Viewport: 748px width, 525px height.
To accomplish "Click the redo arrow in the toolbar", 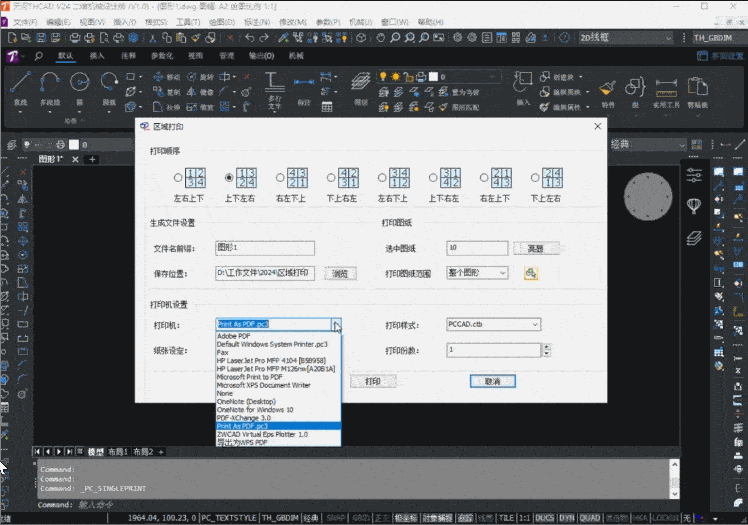I will pos(264,38).
